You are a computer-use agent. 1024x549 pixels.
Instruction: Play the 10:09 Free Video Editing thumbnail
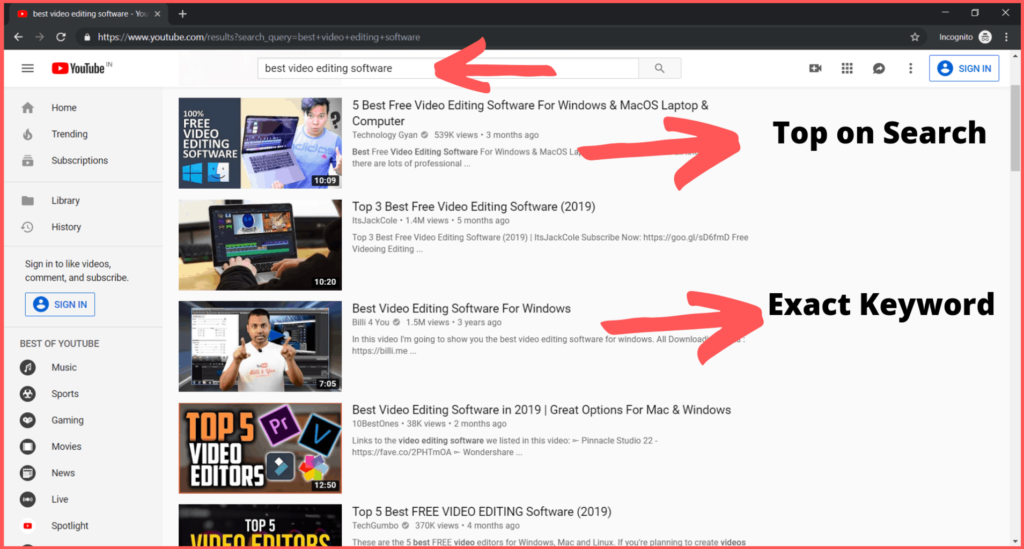(260, 143)
